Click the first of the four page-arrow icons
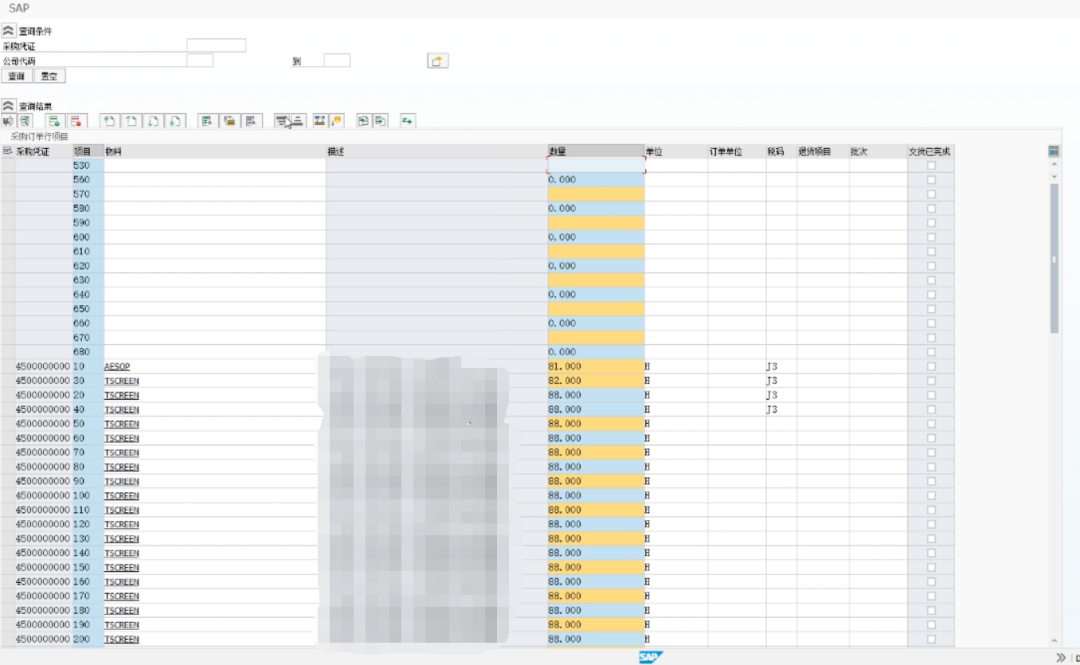 [x=109, y=121]
